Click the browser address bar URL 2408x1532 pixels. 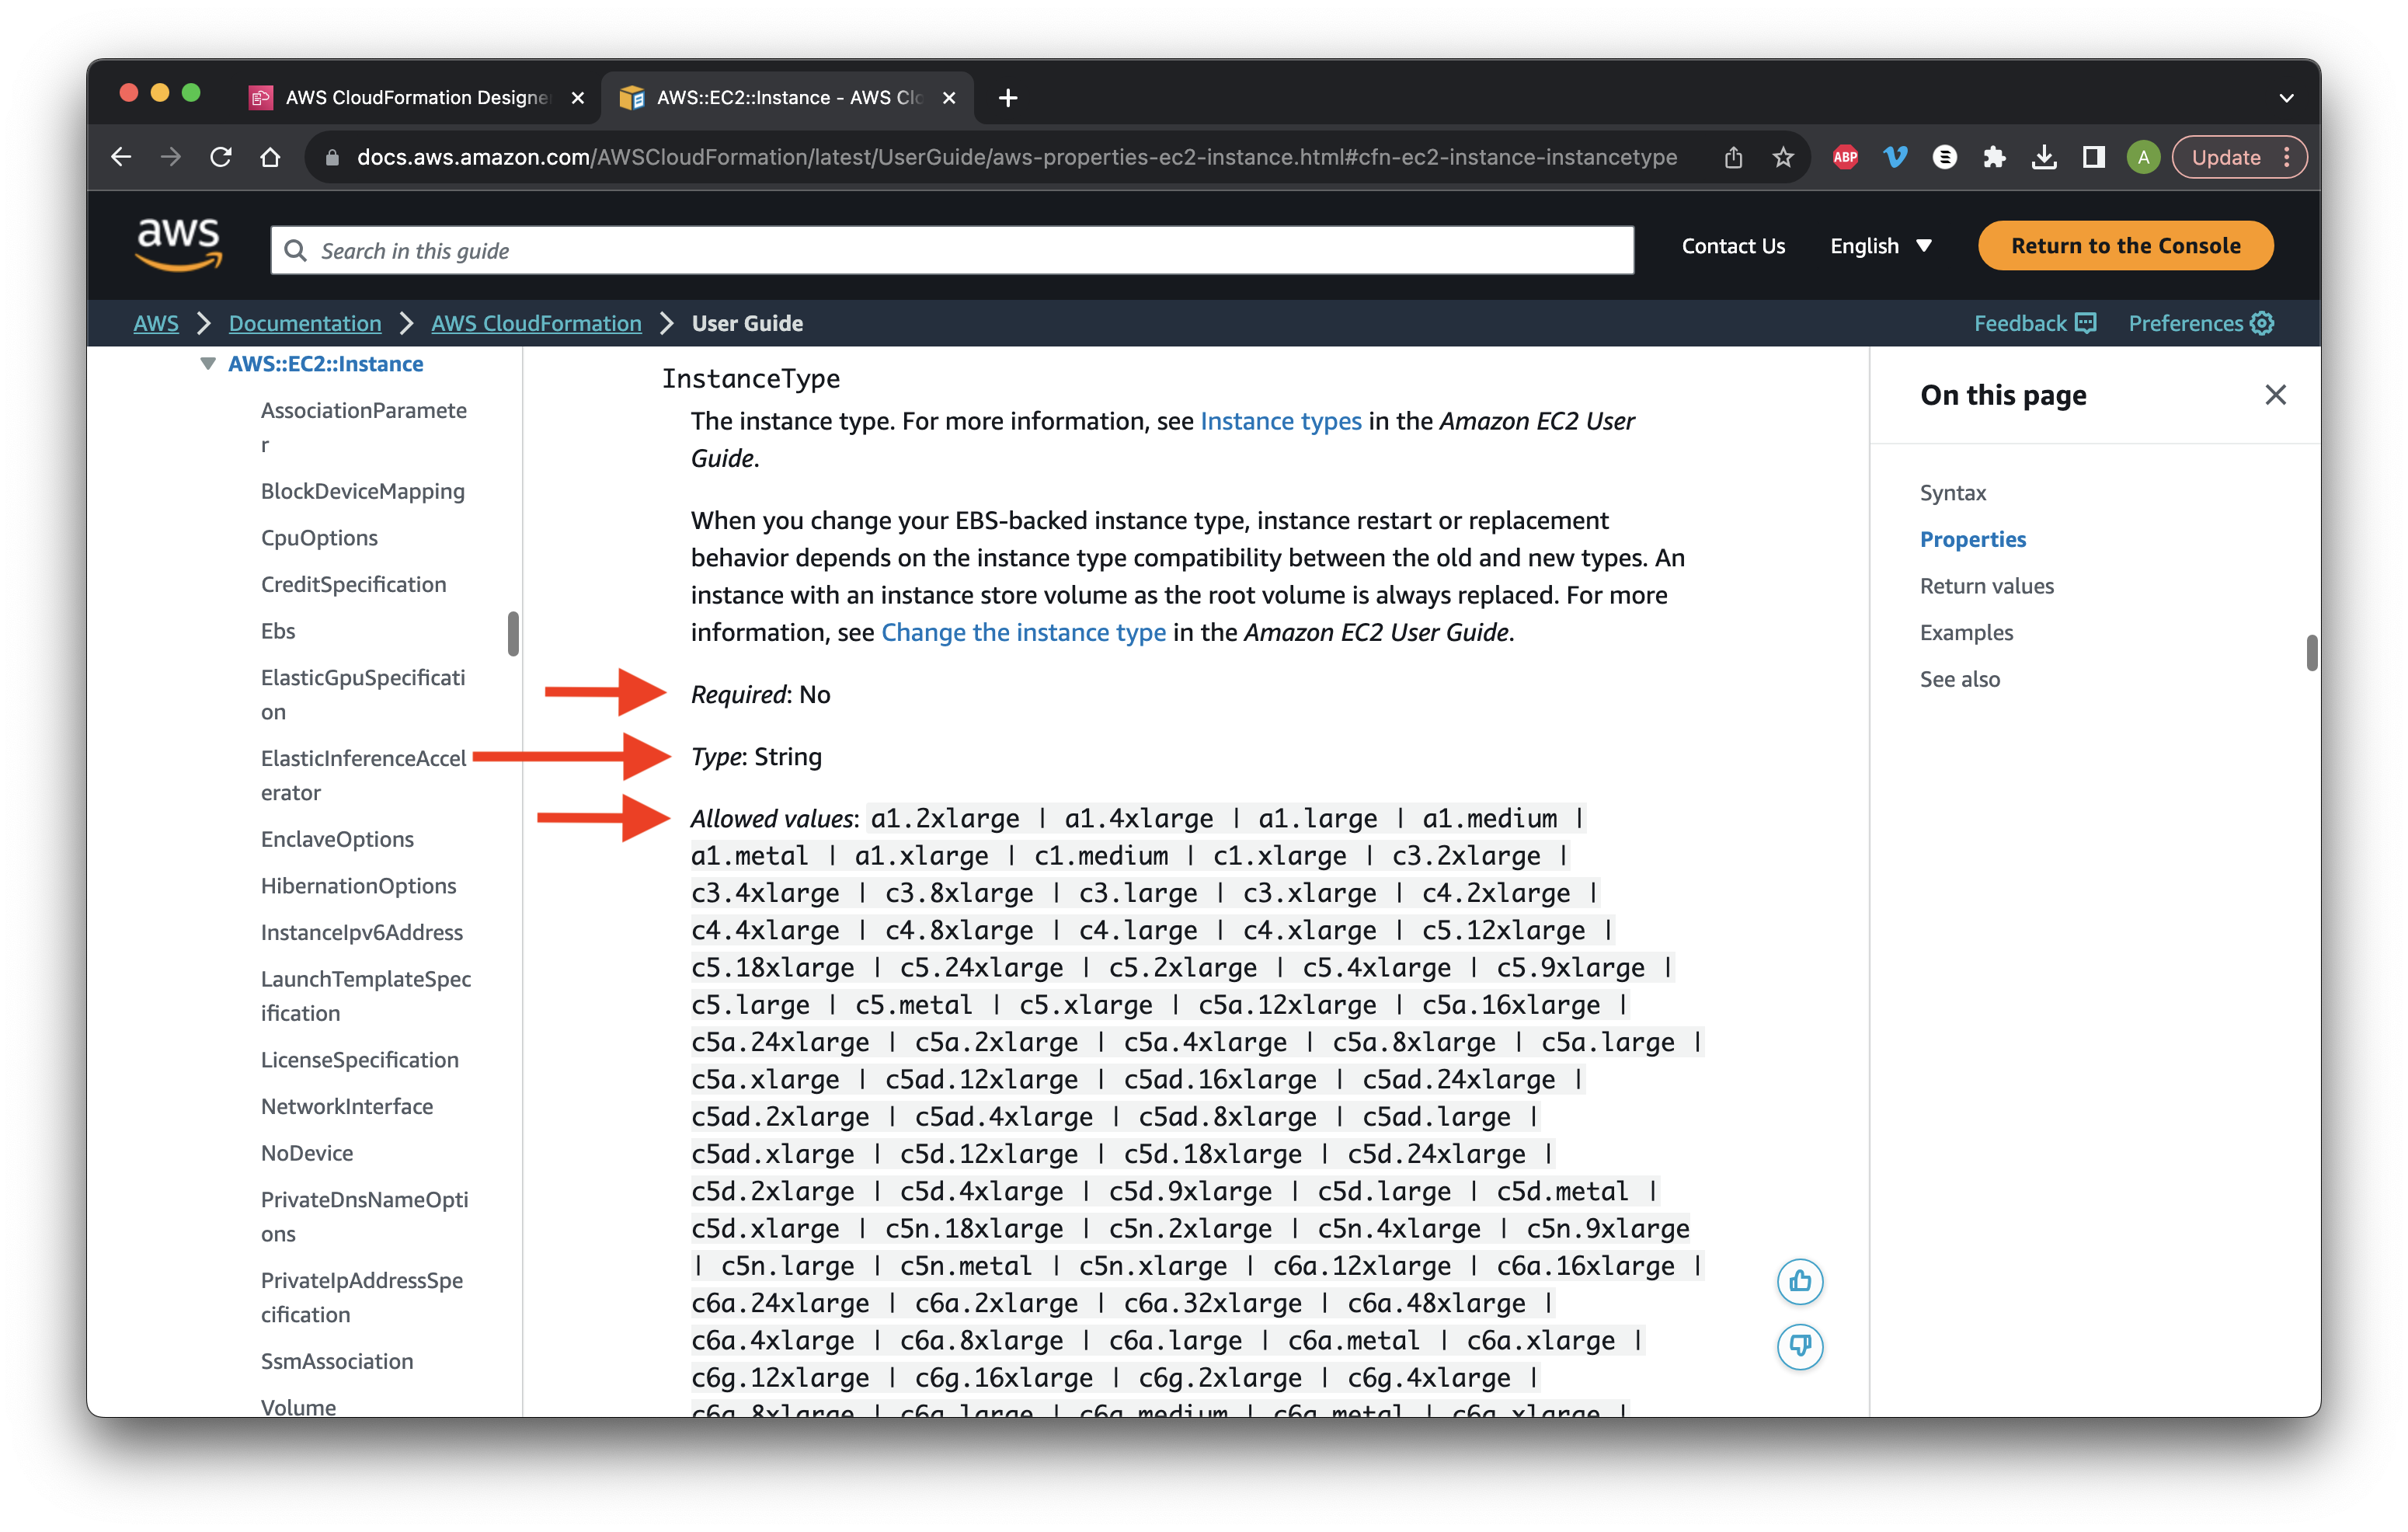pos(1017,157)
